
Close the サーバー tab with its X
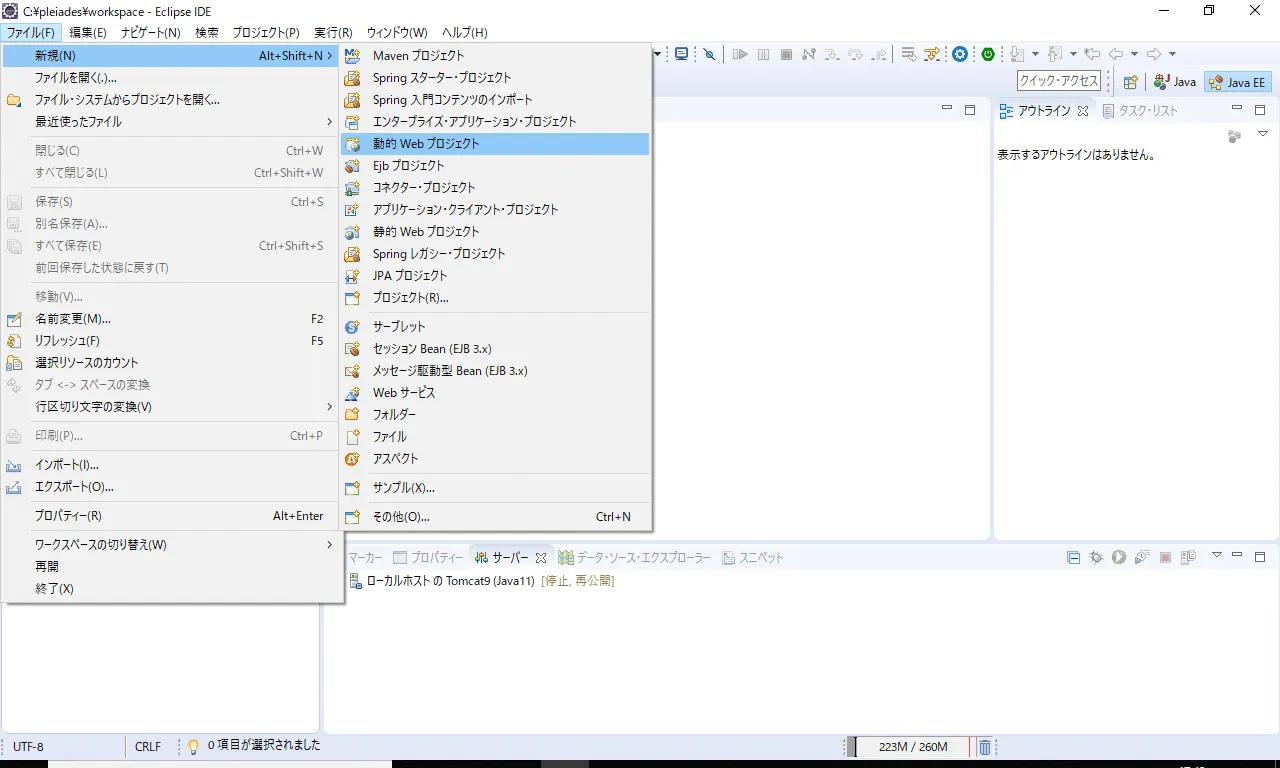pyautogui.click(x=541, y=558)
